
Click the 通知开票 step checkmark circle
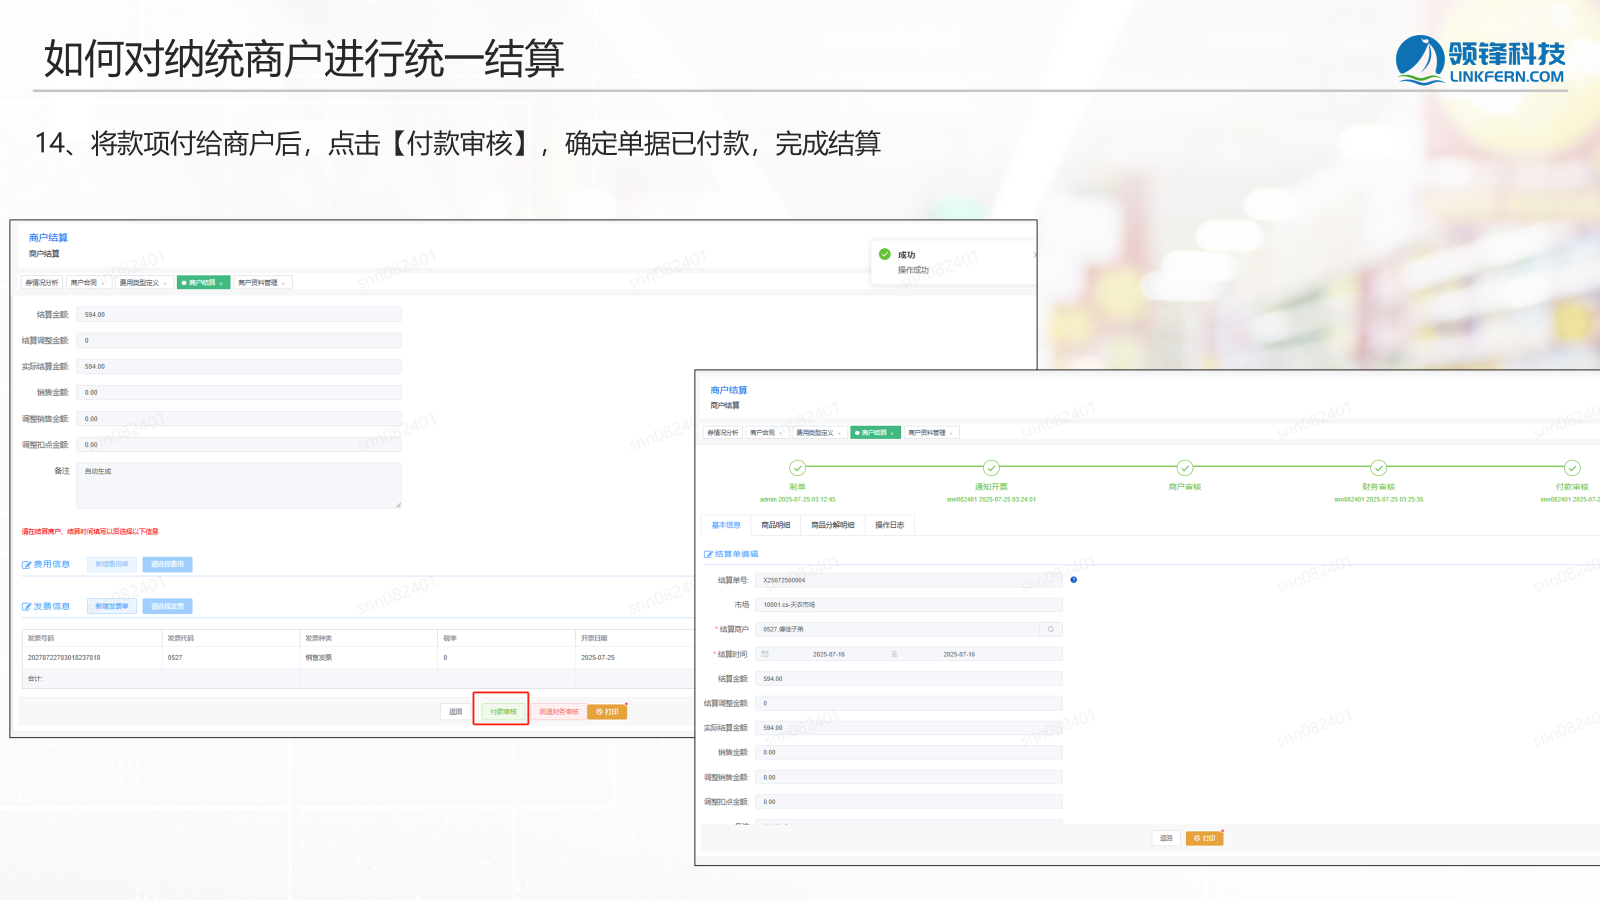(x=991, y=468)
